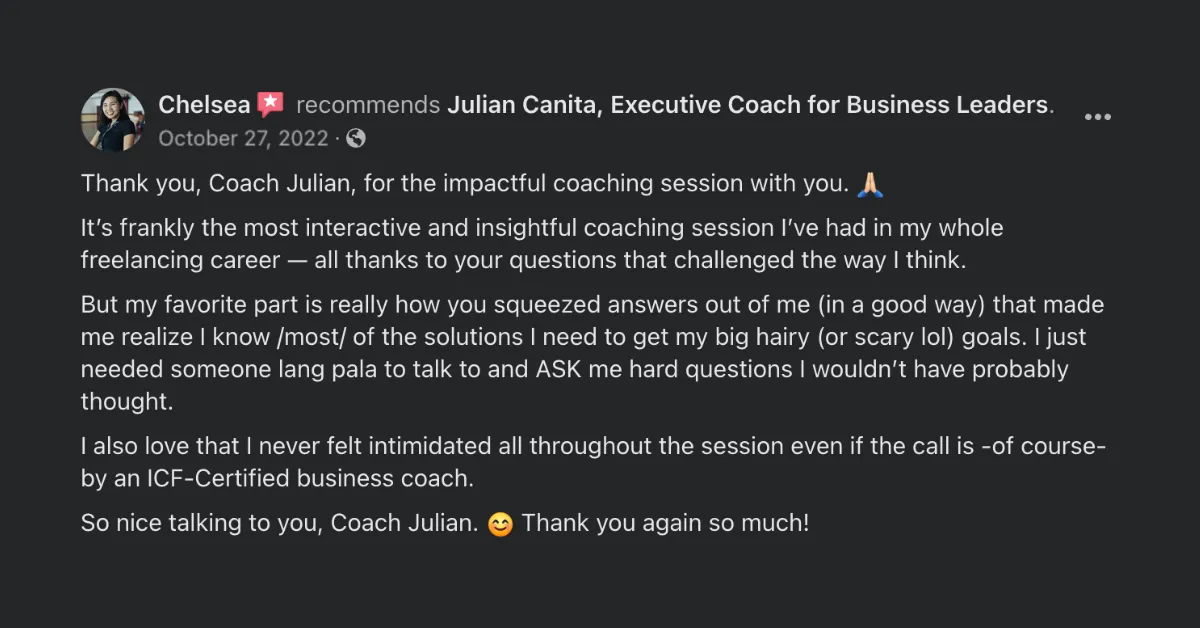
Task: Click the red recommendation star badge beside Chelsea
Action: click(x=270, y=104)
